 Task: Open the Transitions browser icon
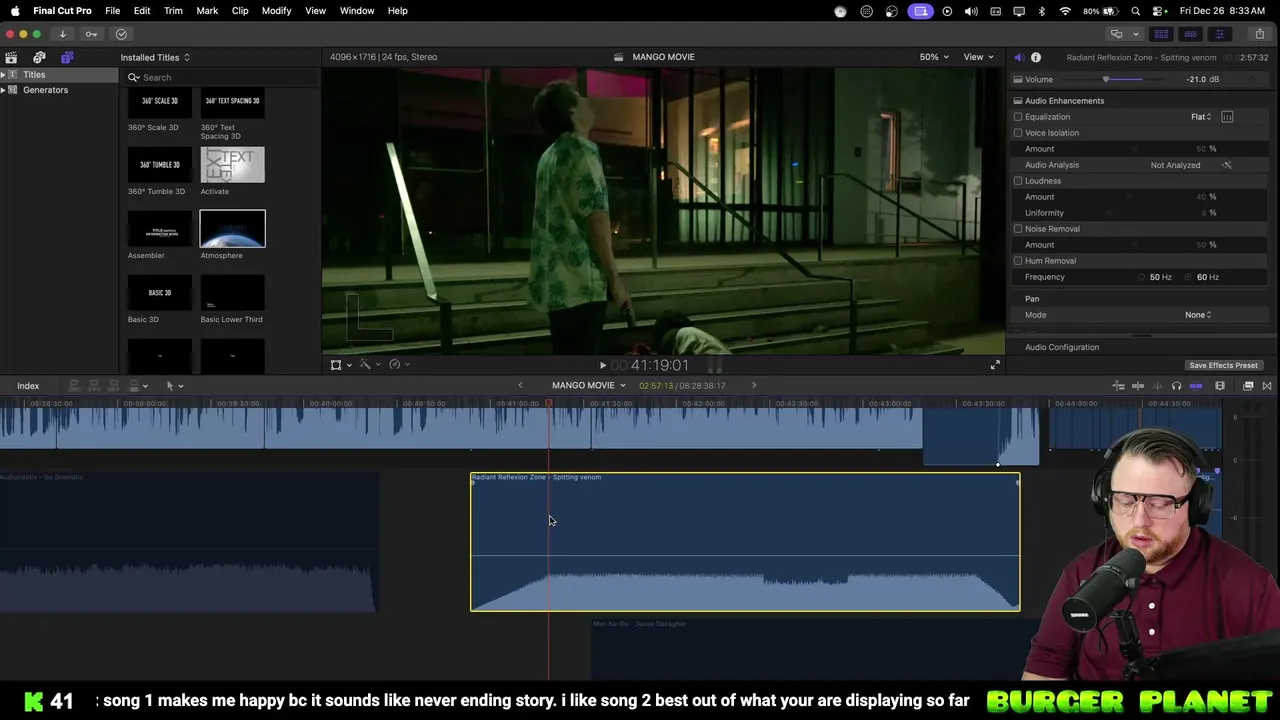pos(1267,386)
